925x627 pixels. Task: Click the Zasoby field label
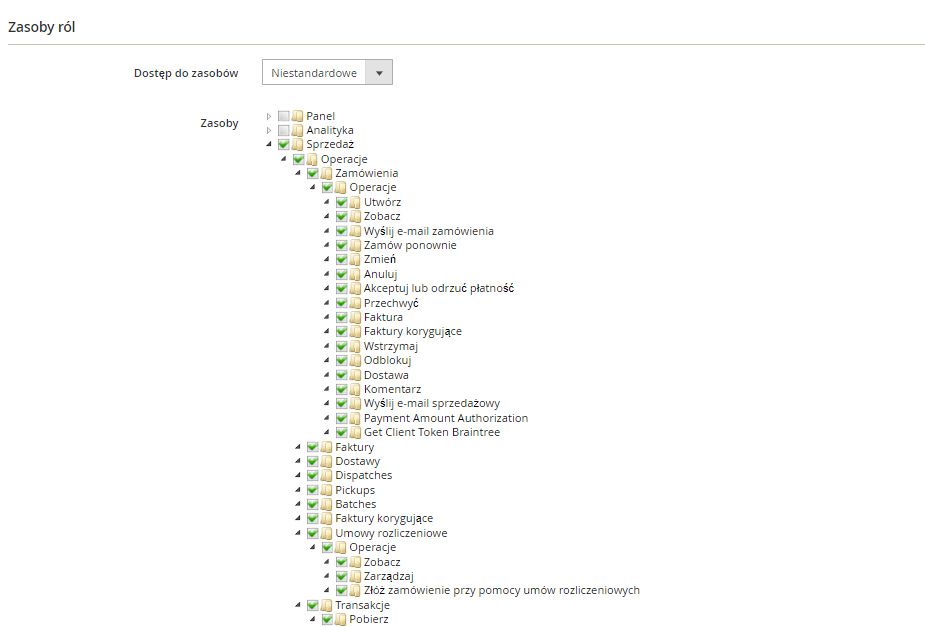tap(219, 123)
